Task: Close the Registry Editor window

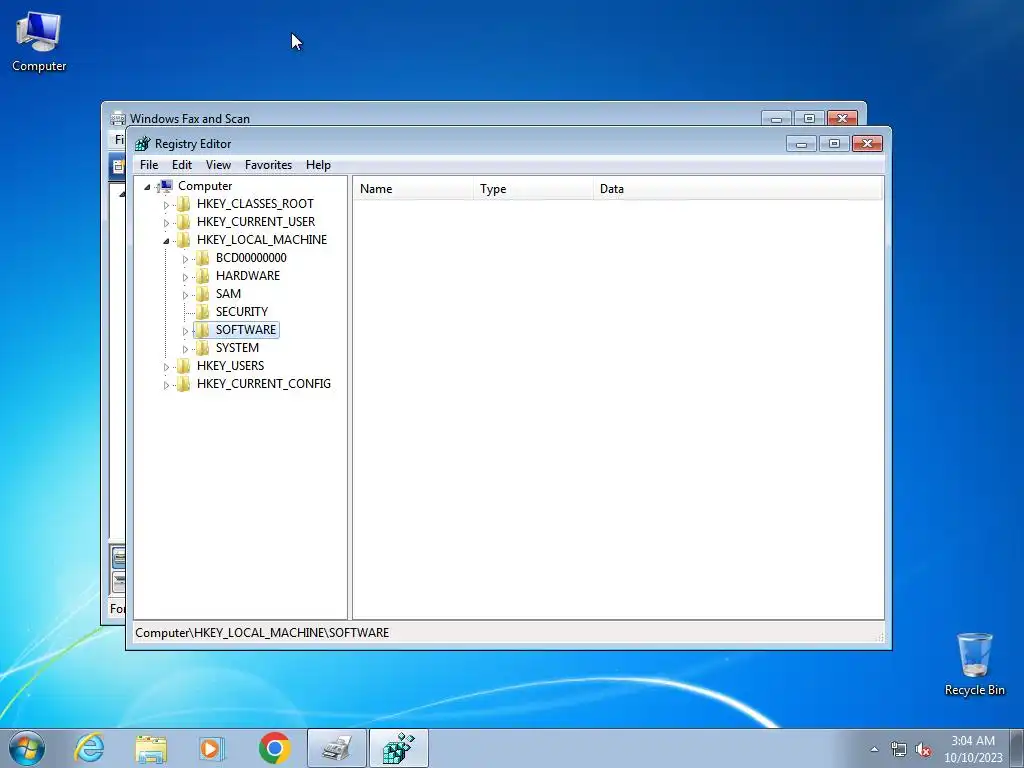Action: point(867,144)
